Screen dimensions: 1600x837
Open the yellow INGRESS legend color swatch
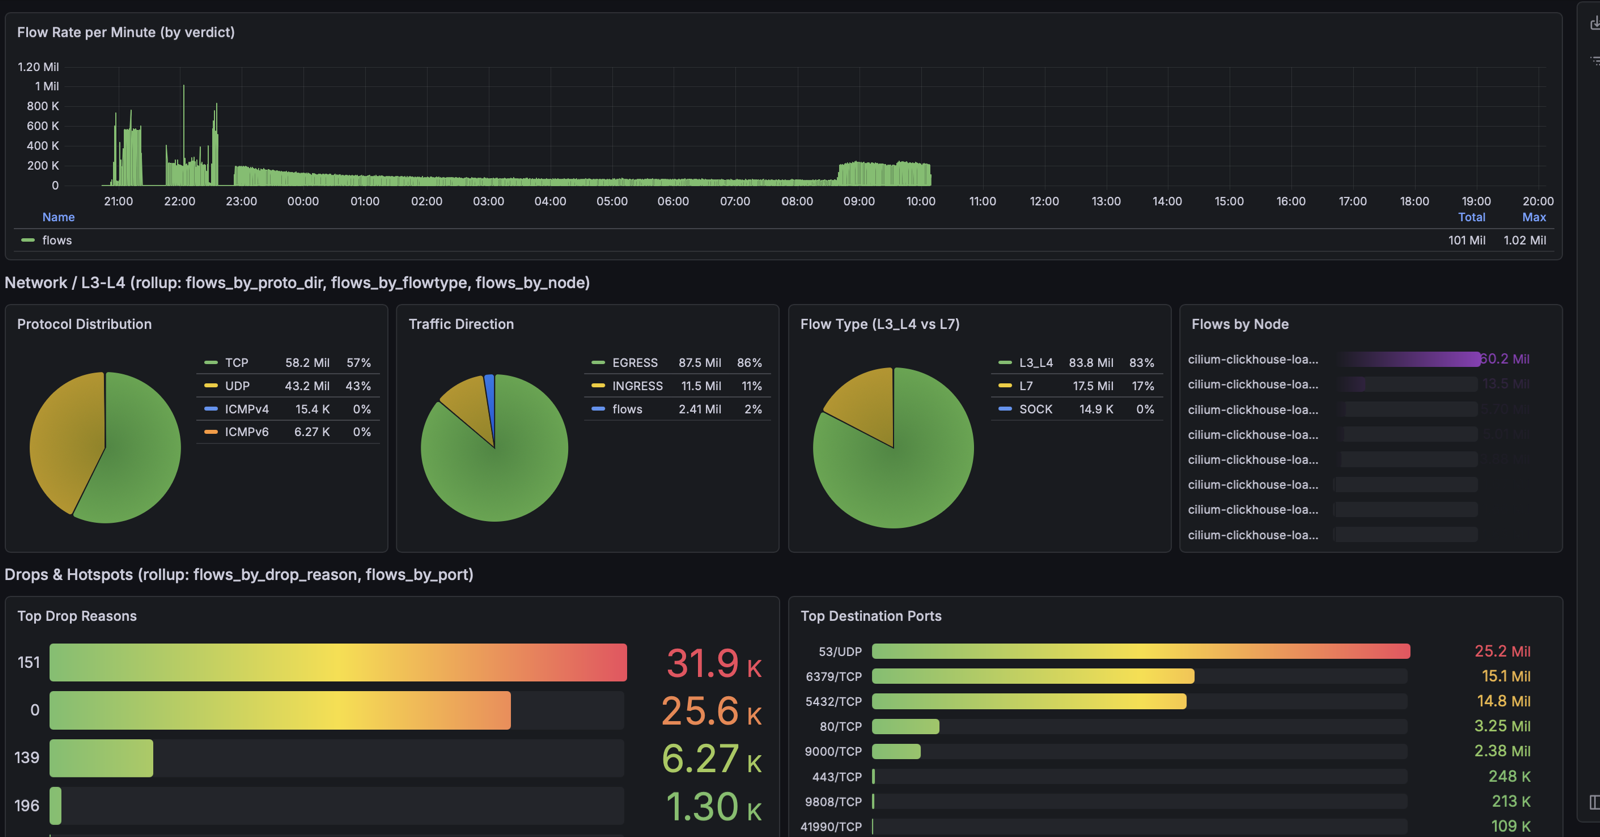click(x=598, y=386)
